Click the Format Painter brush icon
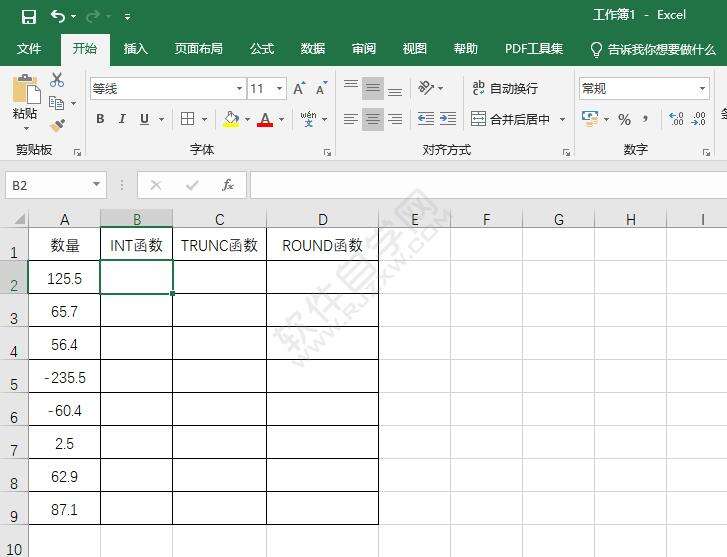 click(57, 125)
